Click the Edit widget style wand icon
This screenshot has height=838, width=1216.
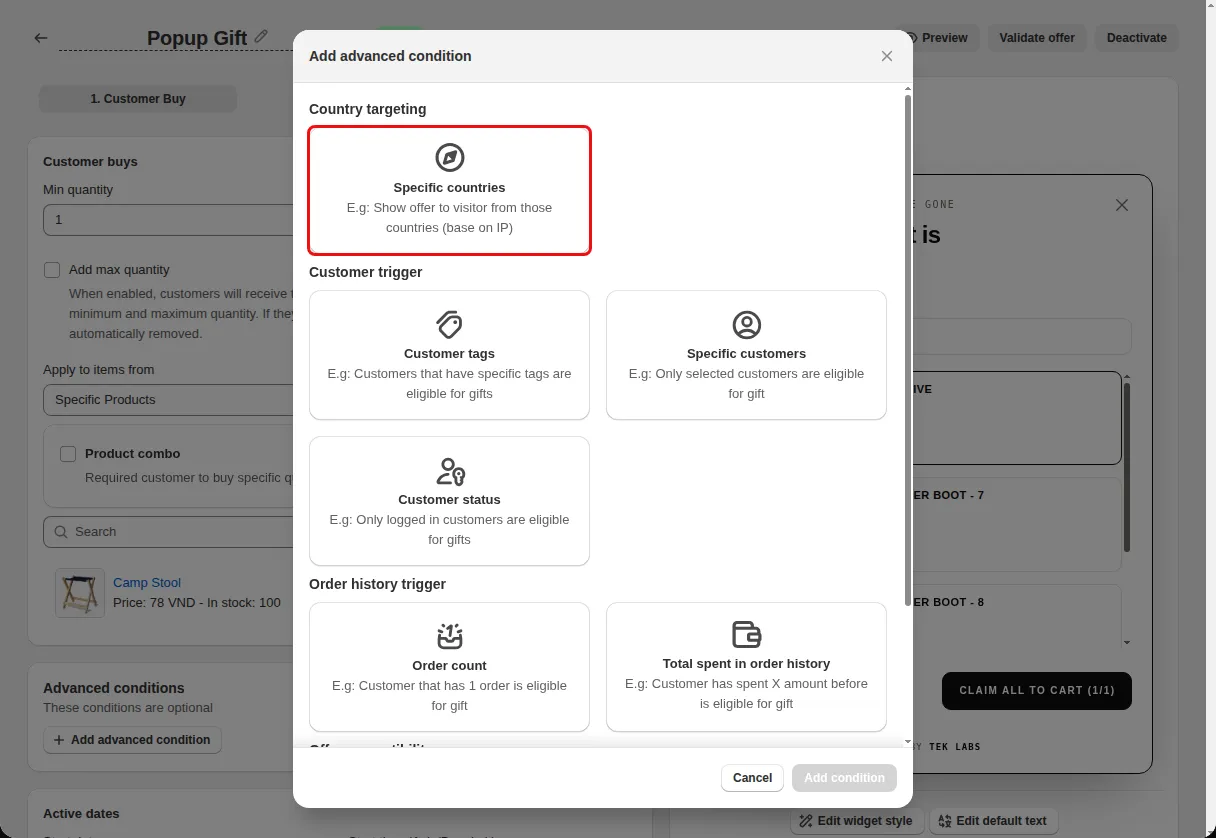click(x=806, y=821)
